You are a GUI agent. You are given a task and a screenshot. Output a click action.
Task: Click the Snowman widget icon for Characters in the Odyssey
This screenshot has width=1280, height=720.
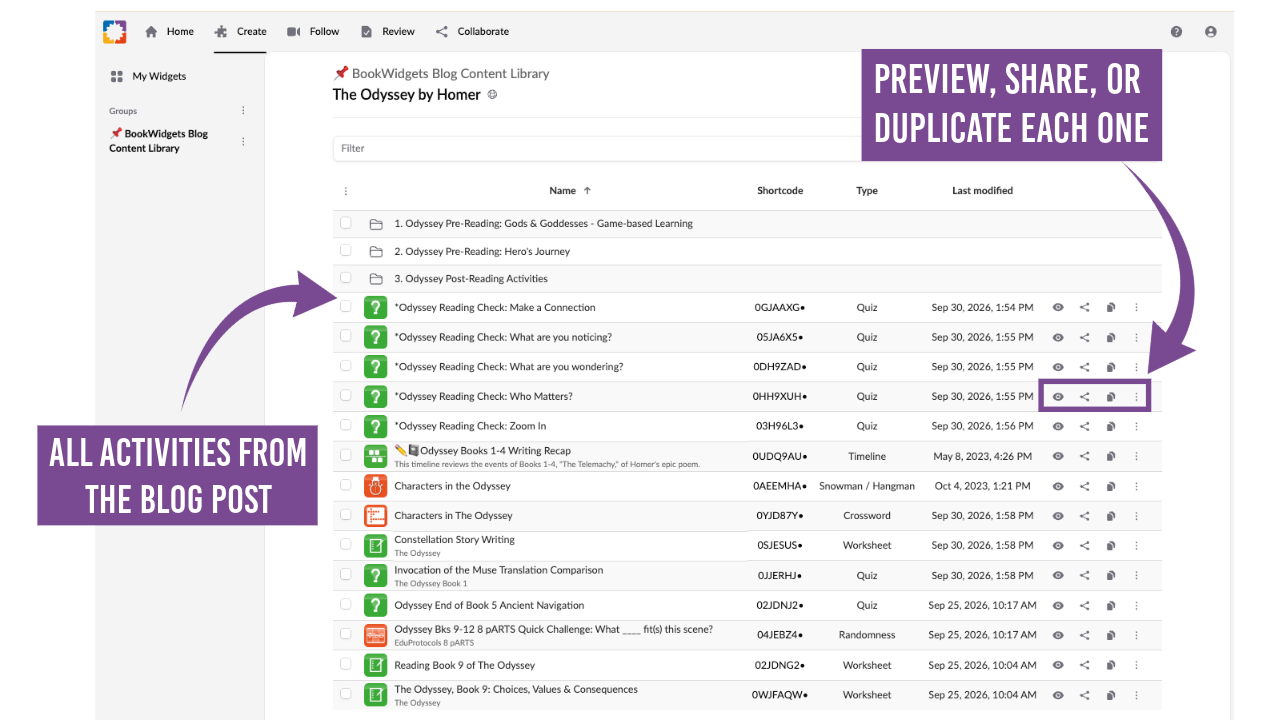click(x=375, y=486)
